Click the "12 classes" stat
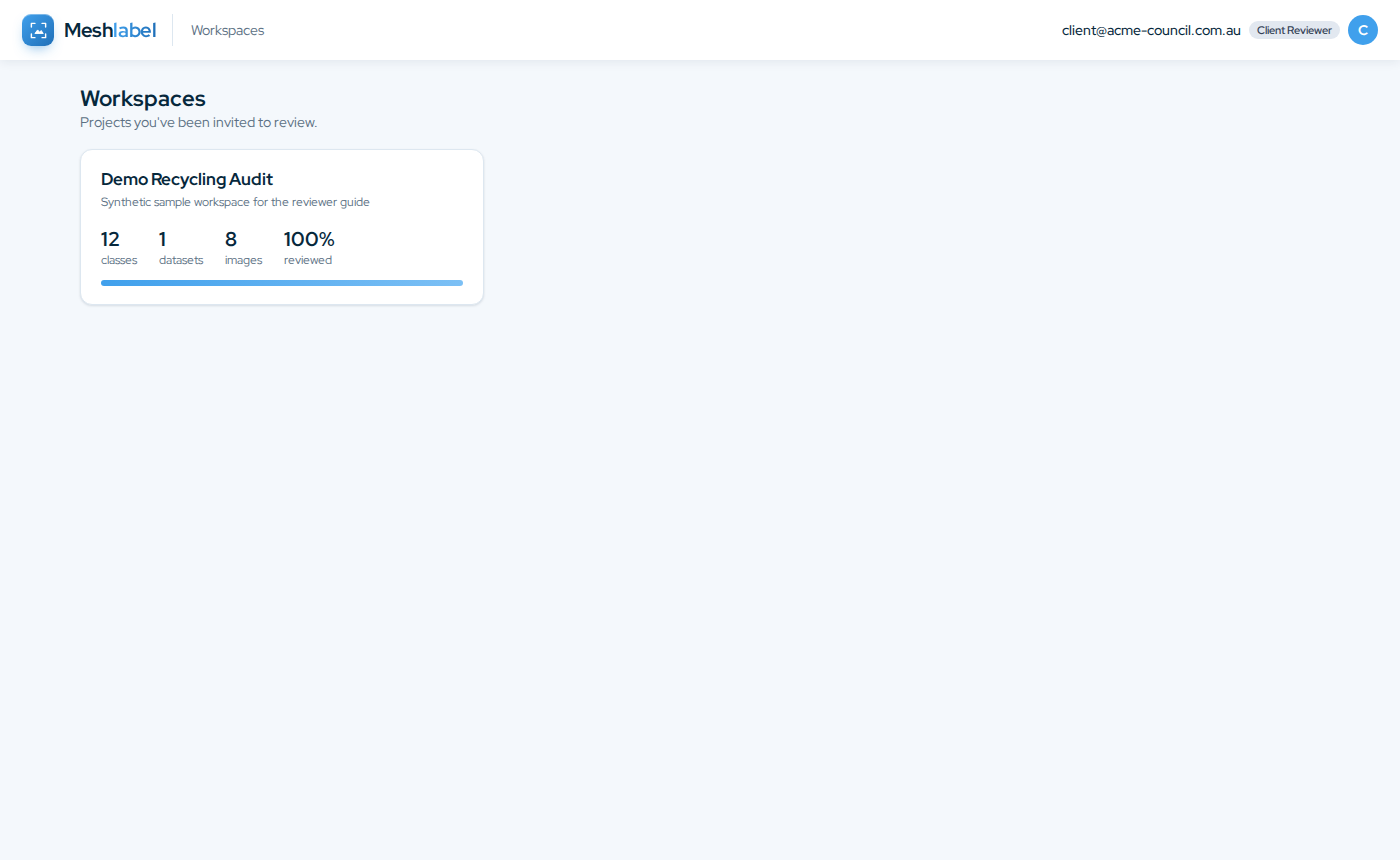1400x860 pixels. pos(119,248)
